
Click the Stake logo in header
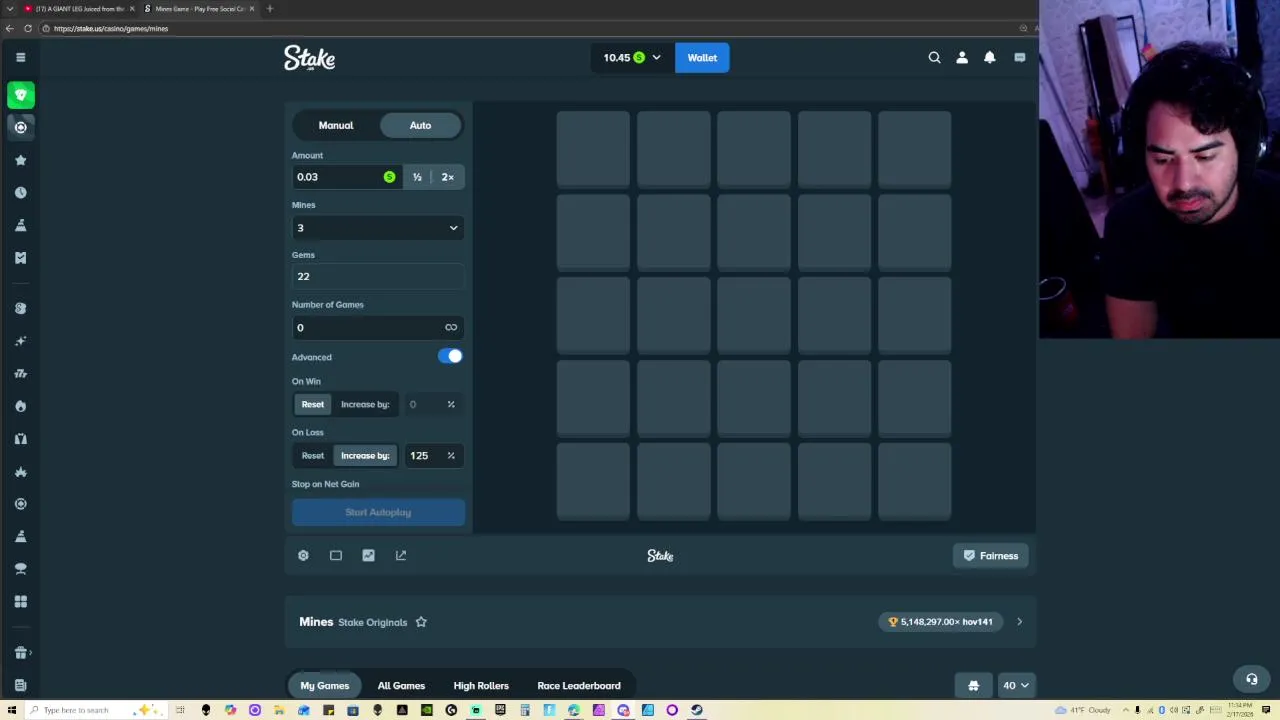pos(309,58)
